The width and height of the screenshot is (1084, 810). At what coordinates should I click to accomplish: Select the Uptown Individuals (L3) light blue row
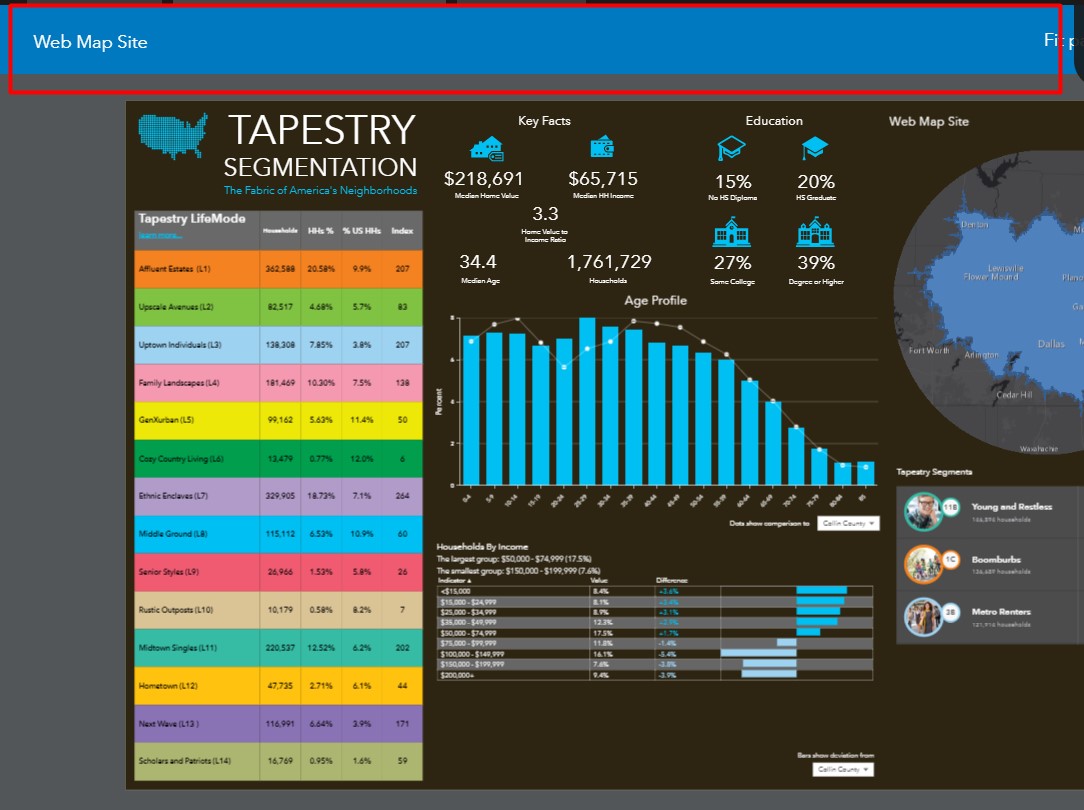click(278, 345)
